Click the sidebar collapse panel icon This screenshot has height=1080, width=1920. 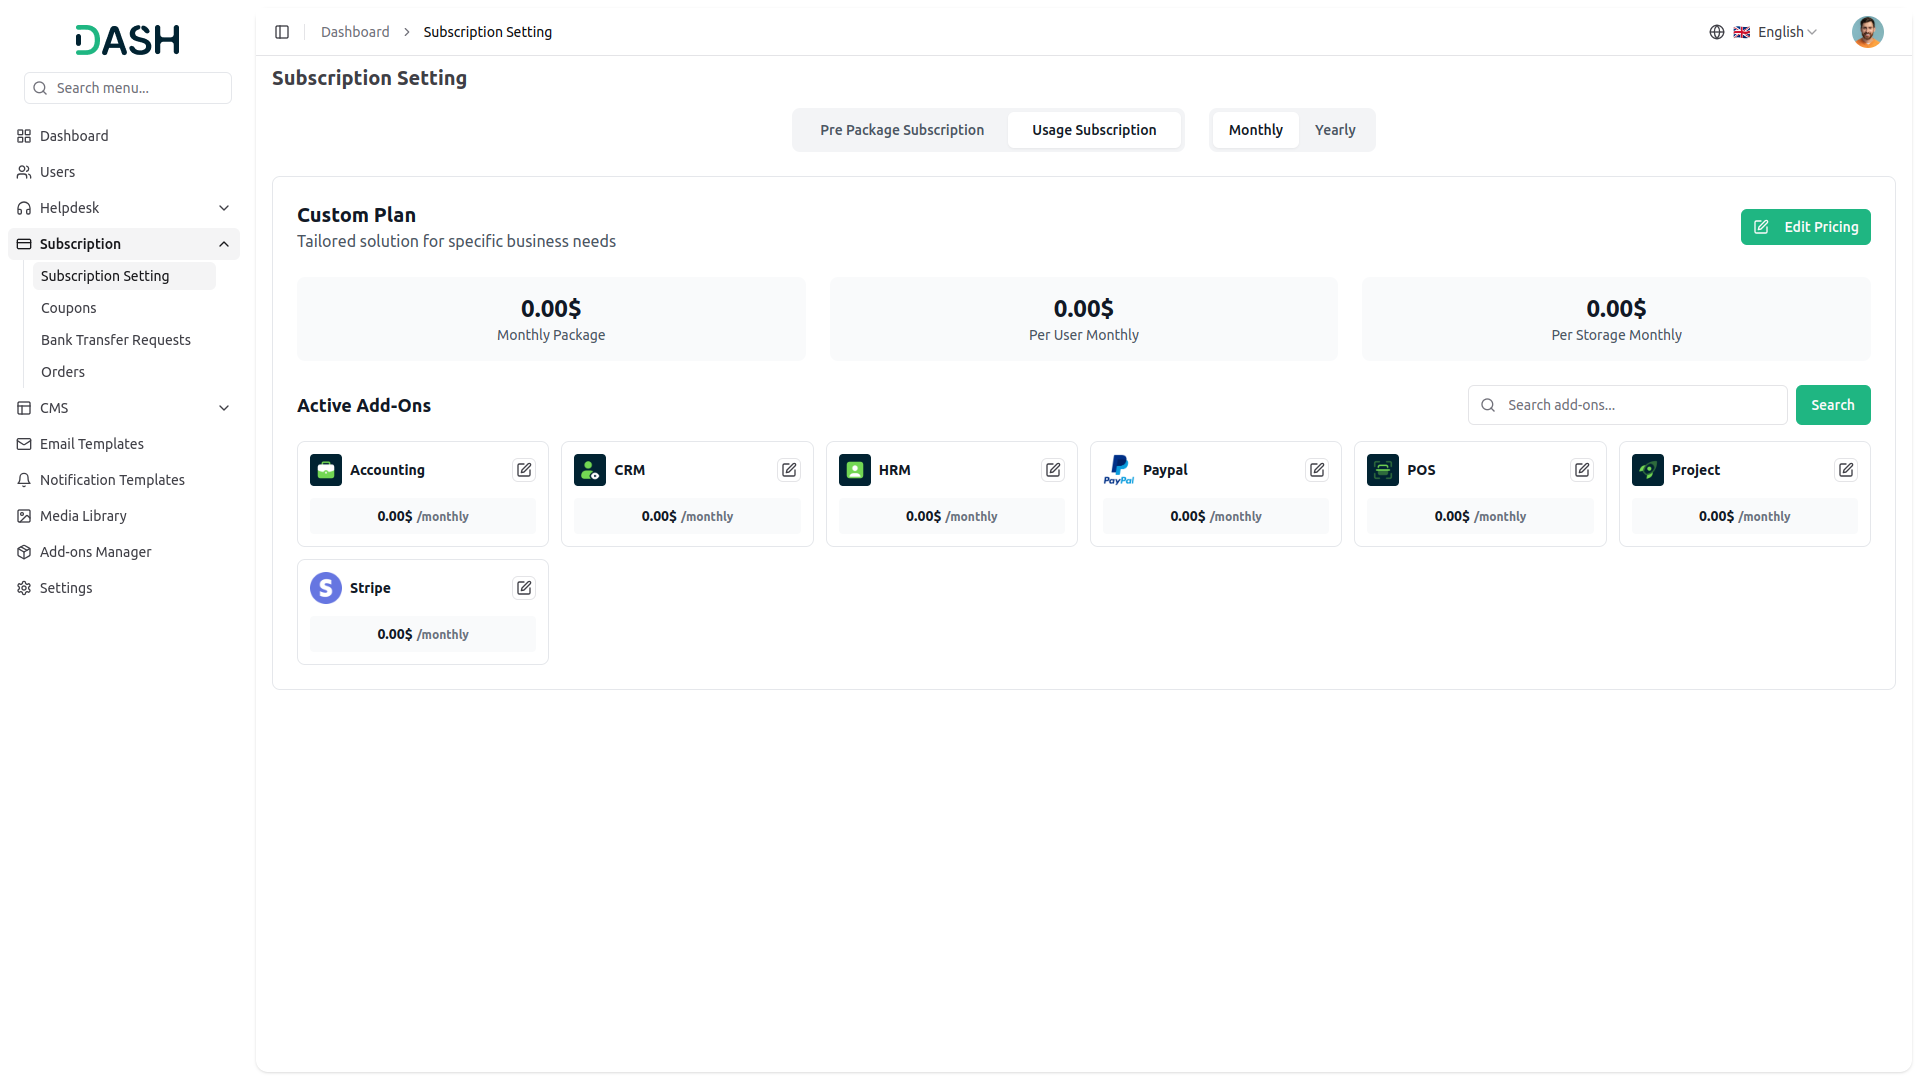tap(282, 32)
